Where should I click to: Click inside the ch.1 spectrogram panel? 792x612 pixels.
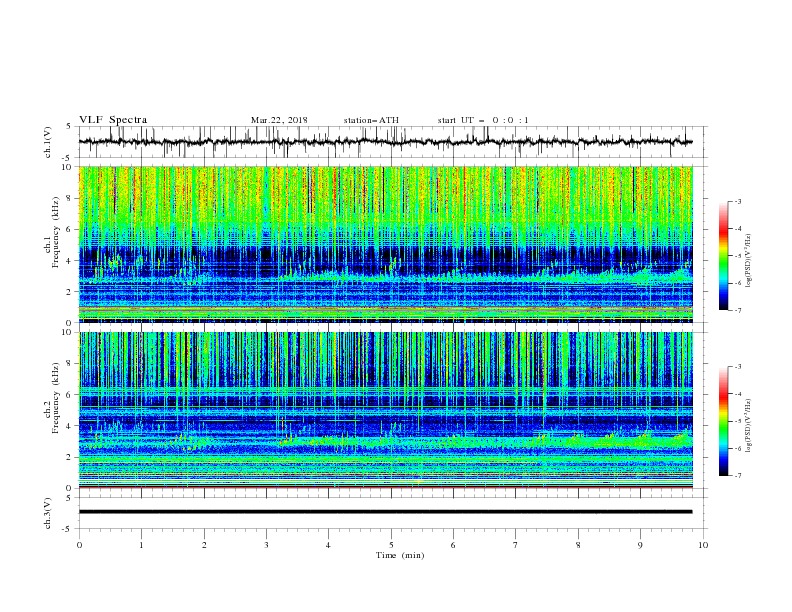pos(385,244)
